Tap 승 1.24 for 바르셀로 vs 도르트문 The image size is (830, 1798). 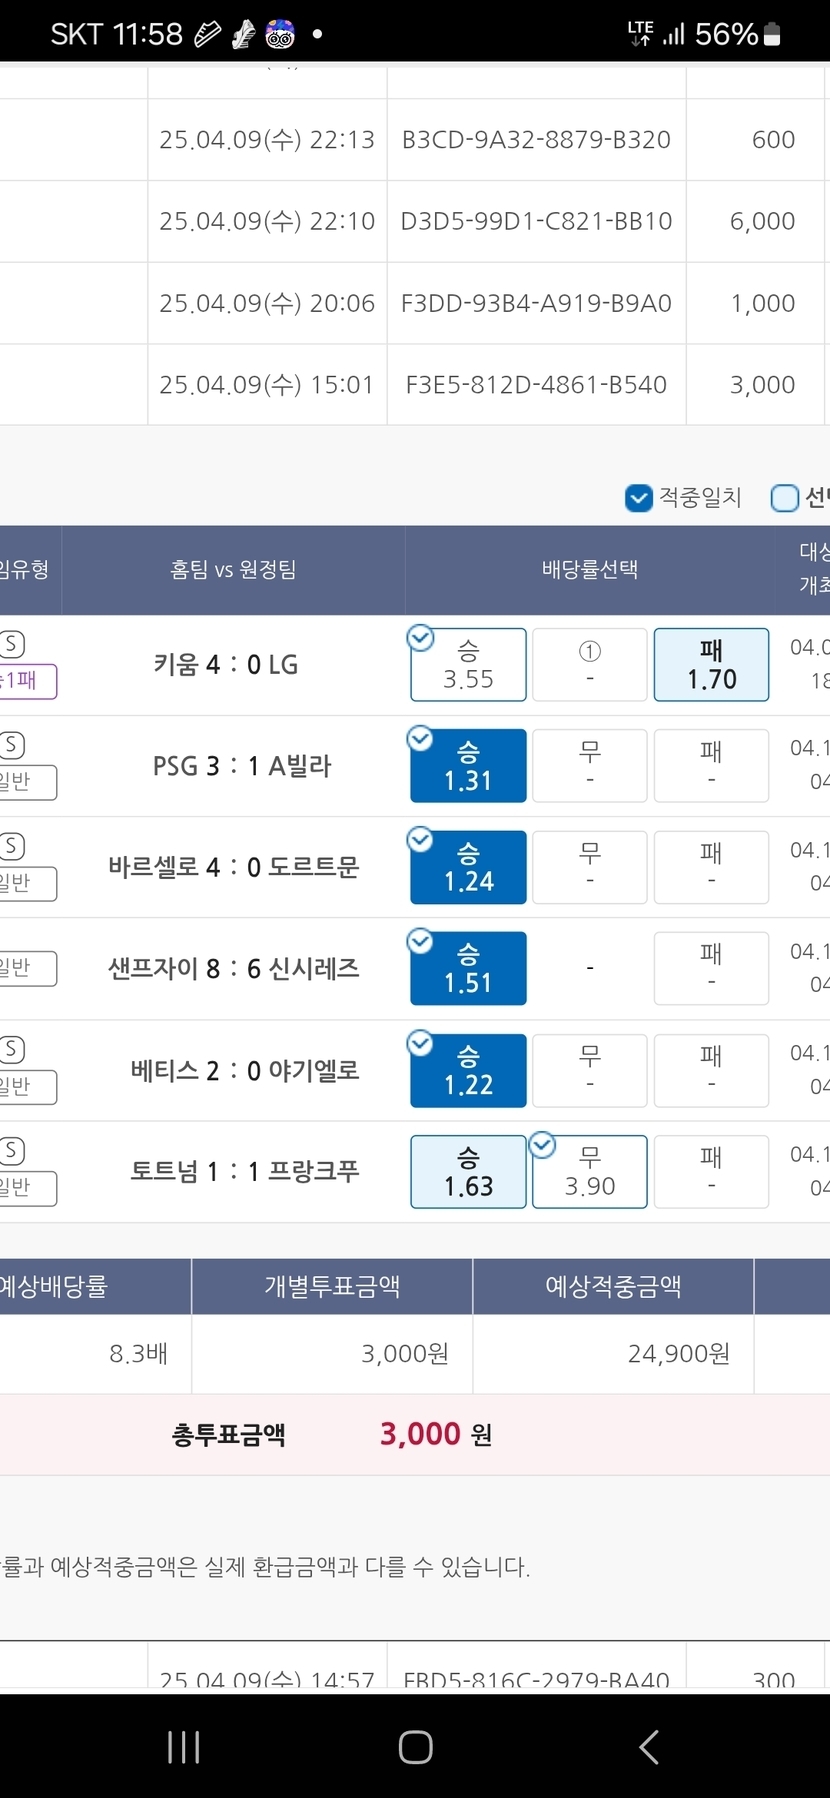coord(468,867)
